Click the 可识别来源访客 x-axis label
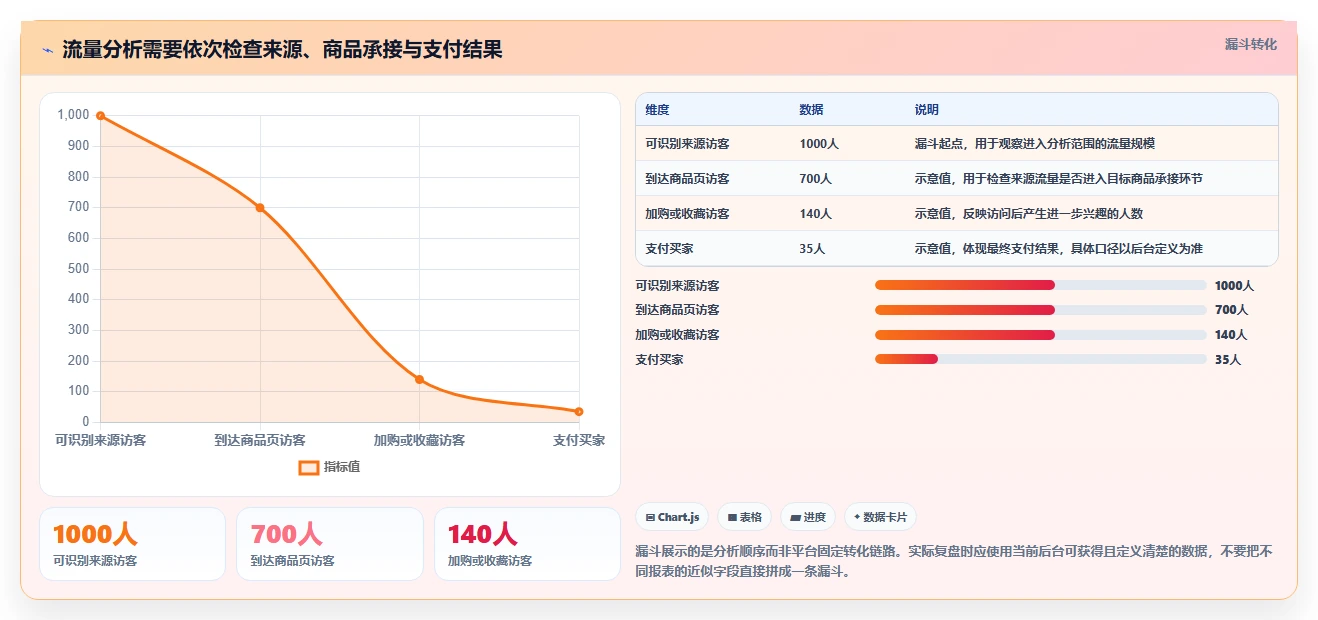Image resolution: width=1318 pixels, height=620 pixels. point(100,440)
